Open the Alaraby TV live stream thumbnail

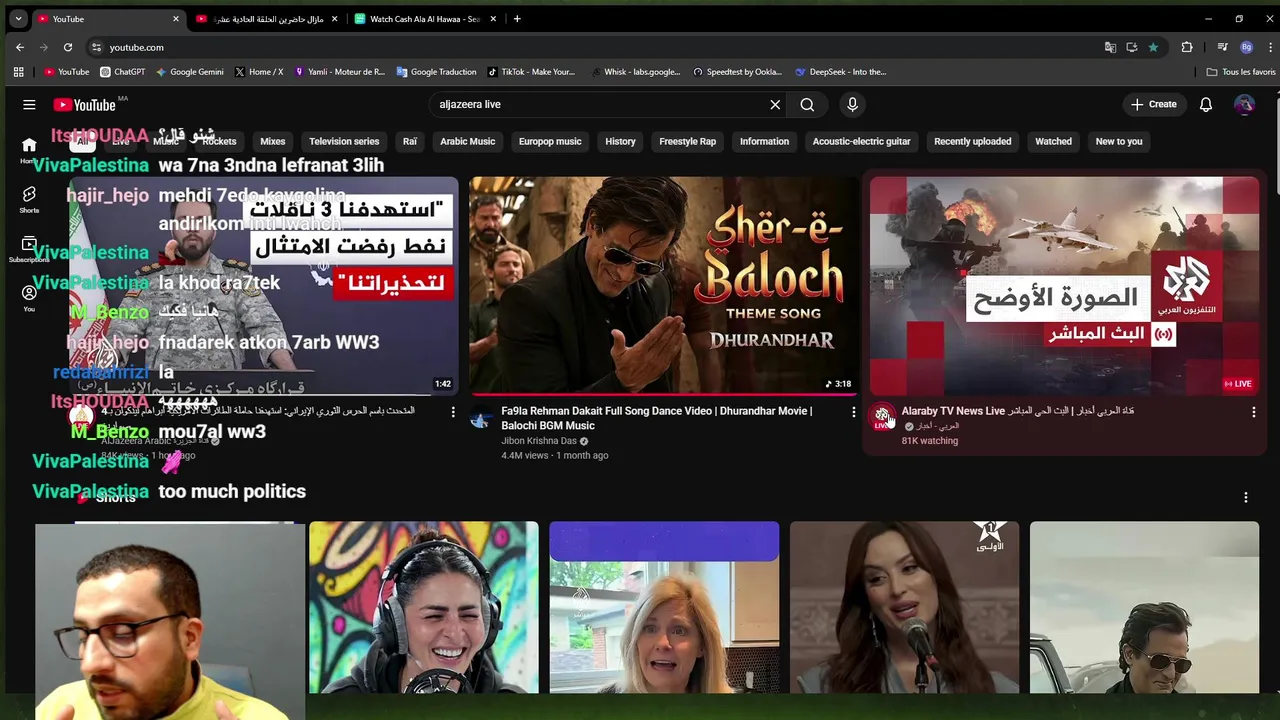coord(1064,286)
